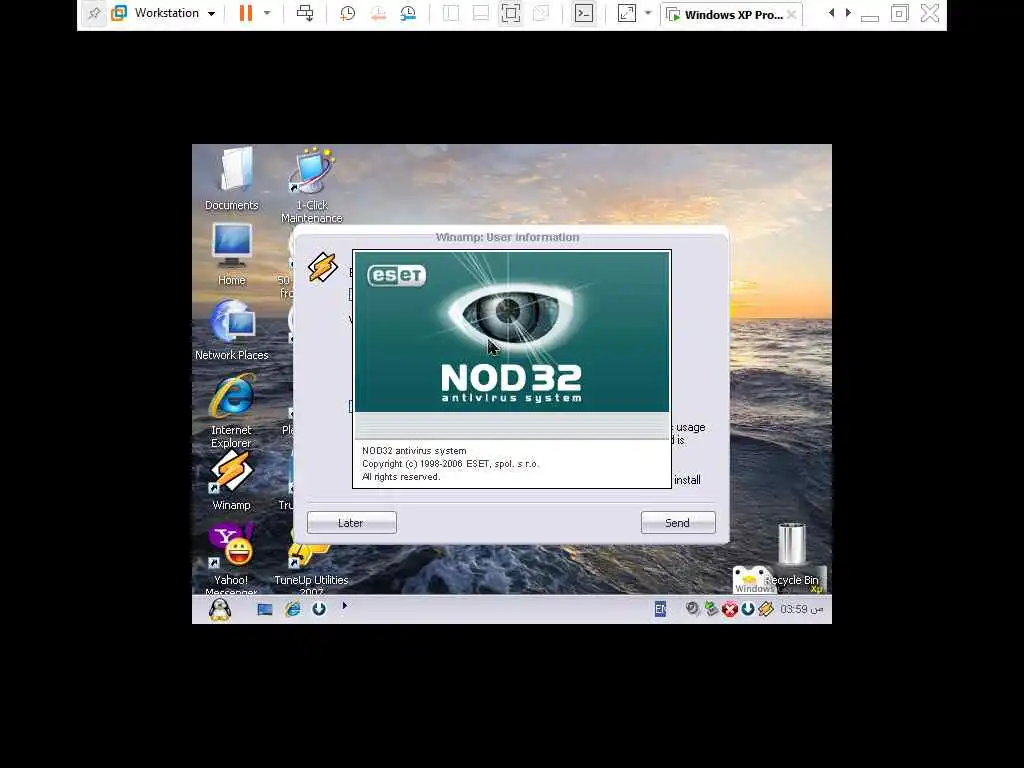Revert to the previous snapshot
This screenshot has height=768, width=1024.
378,13
